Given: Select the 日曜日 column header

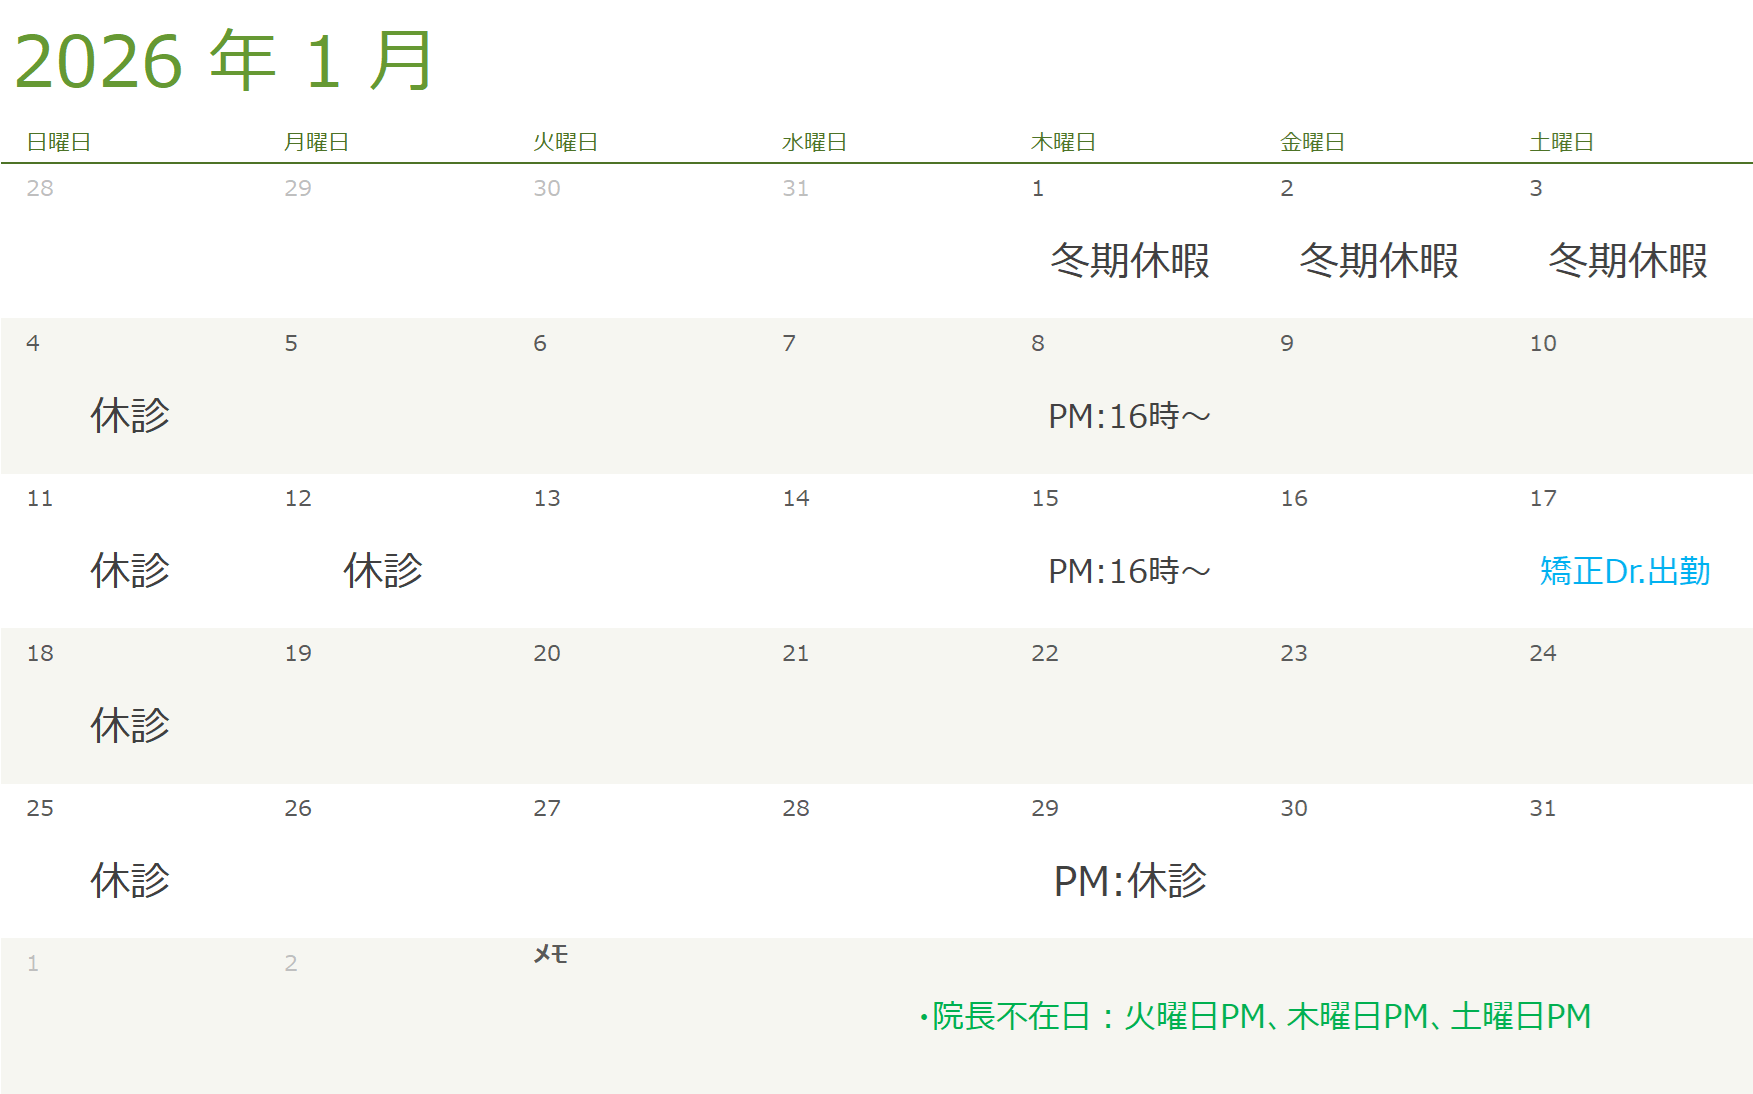Looking at the screenshot, I should point(58,143).
